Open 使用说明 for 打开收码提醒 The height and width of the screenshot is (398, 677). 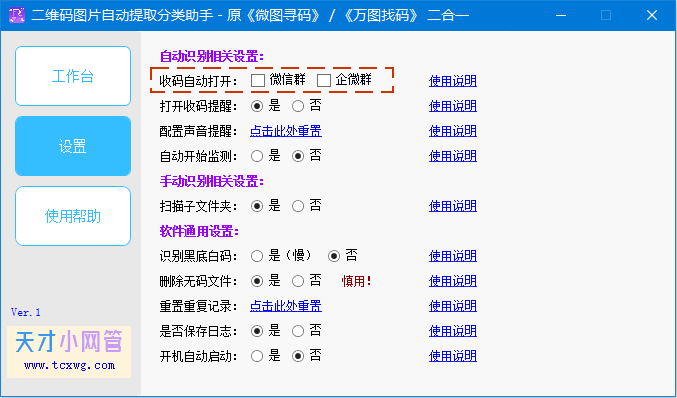click(452, 106)
